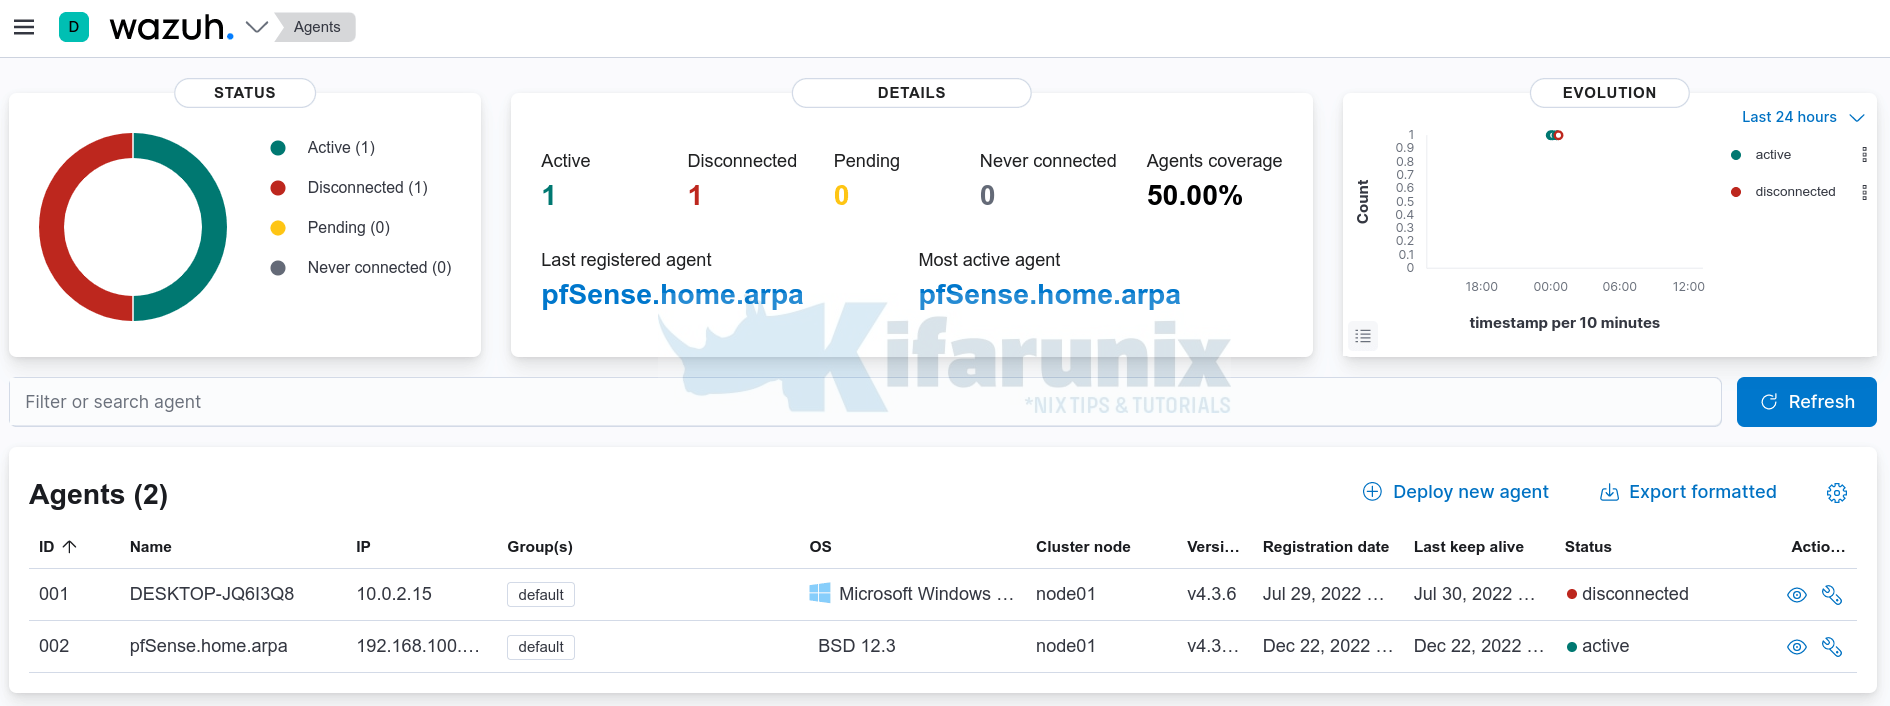Sort by Cluster node column header
1890x706 pixels.
click(1083, 546)
